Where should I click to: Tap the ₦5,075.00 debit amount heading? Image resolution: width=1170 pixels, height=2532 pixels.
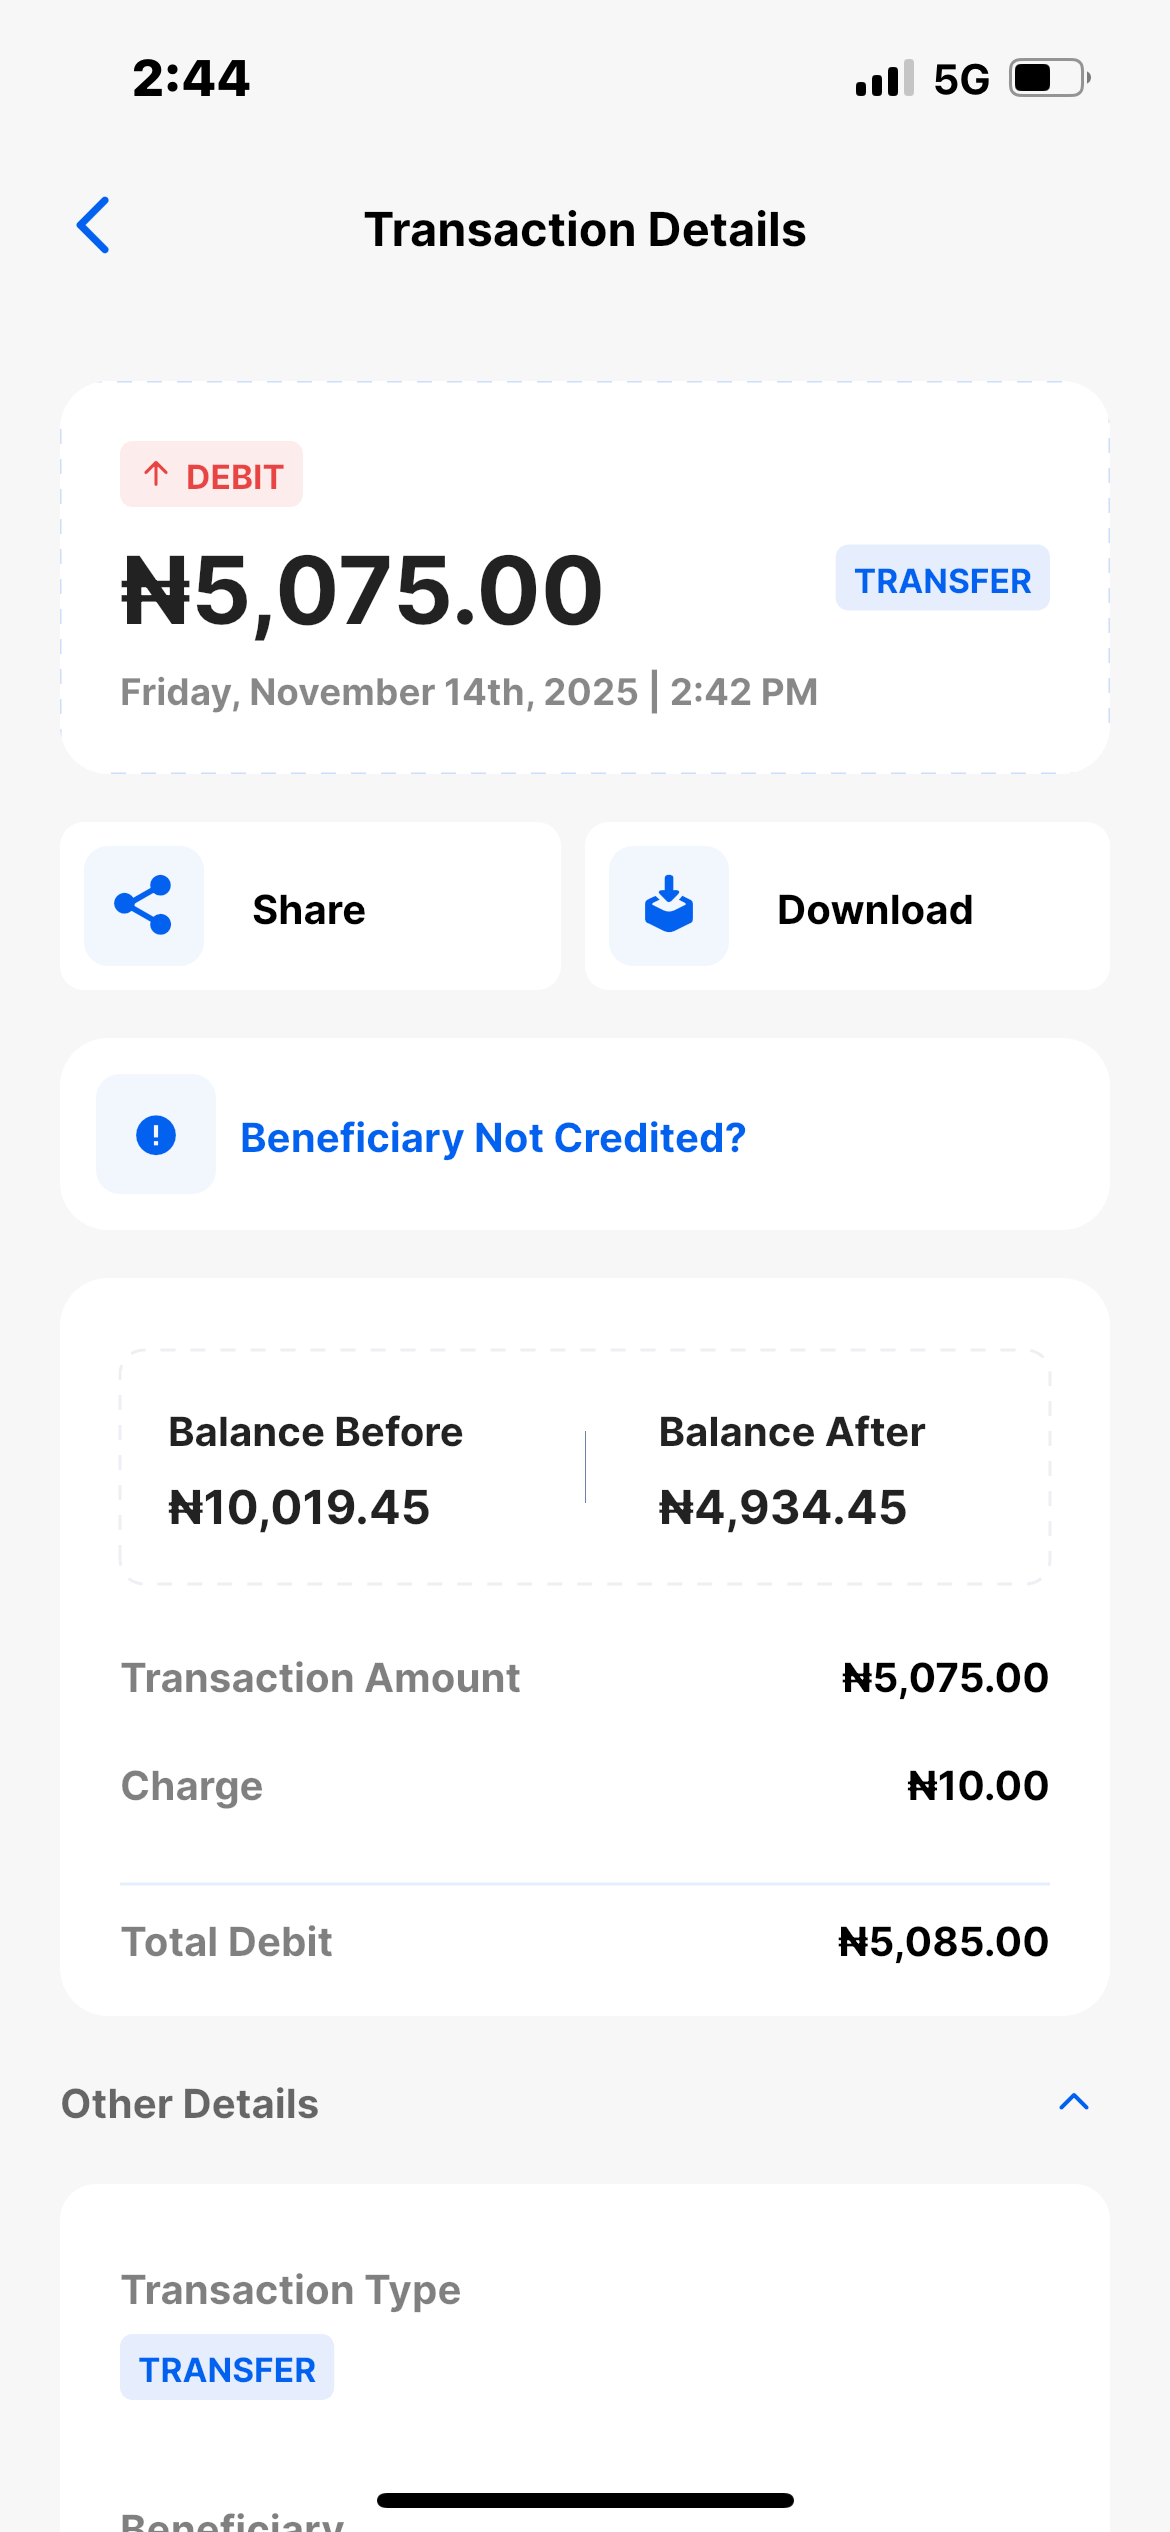click(x=362, y=592)
